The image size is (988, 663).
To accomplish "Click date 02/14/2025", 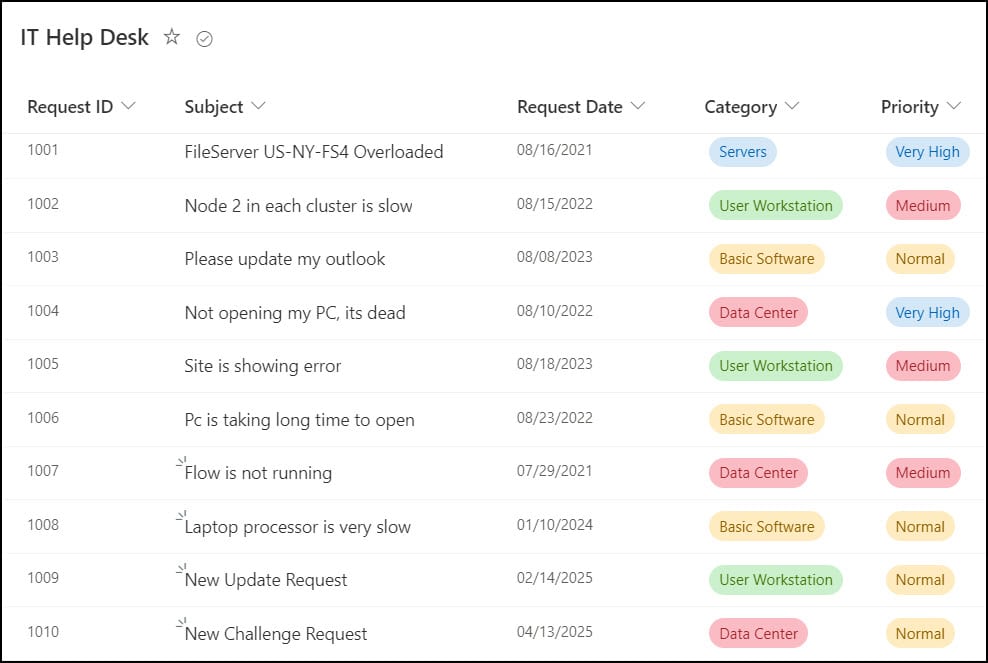I will [x=554, y=578].
